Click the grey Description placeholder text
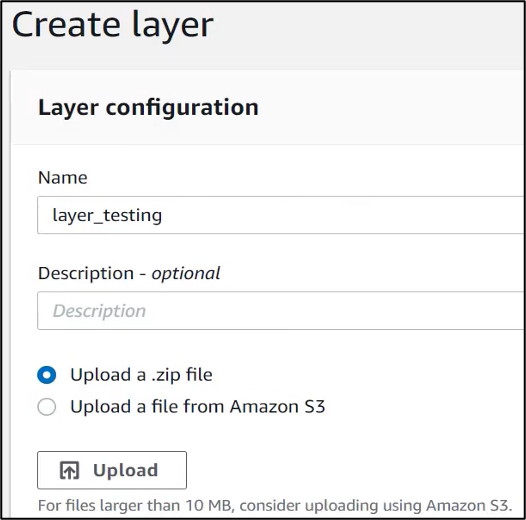Viewport: 526px width, 520px height. [99, 311]
